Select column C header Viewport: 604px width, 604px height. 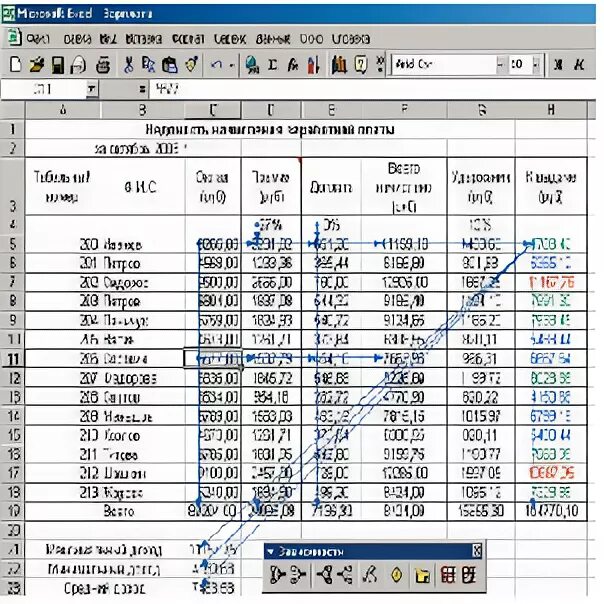213,111
